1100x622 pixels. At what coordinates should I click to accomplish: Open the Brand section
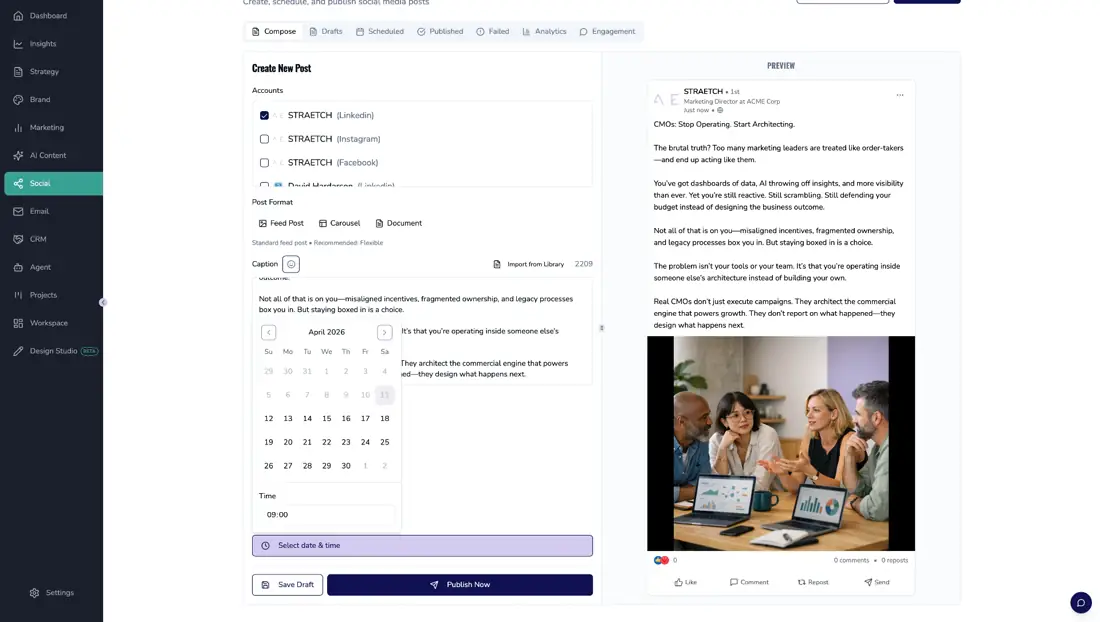coord(51,100)
